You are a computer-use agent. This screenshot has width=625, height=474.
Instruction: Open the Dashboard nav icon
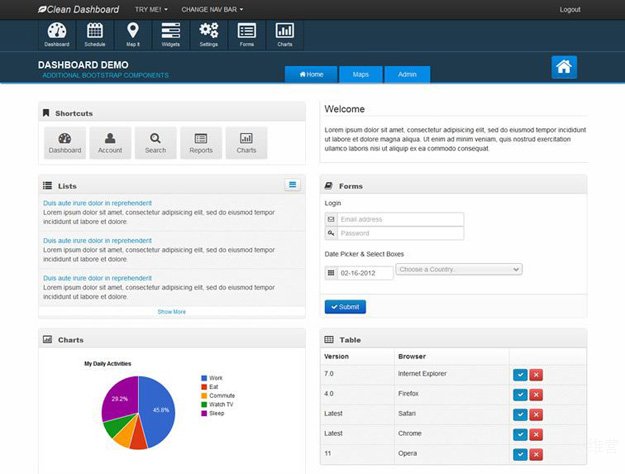coord(57,35)
